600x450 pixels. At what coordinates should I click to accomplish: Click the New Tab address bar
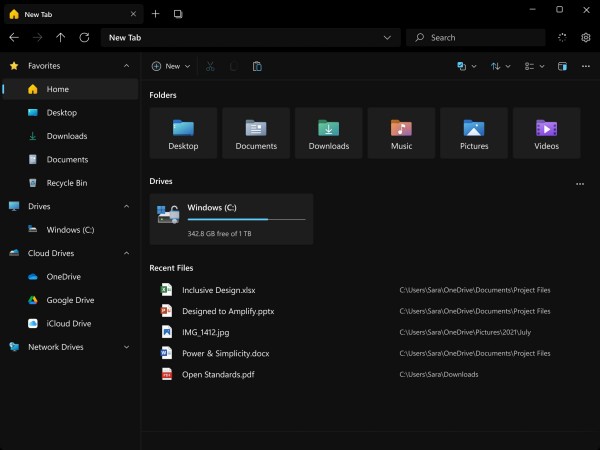pyautogui.click(x=251, y=38)
